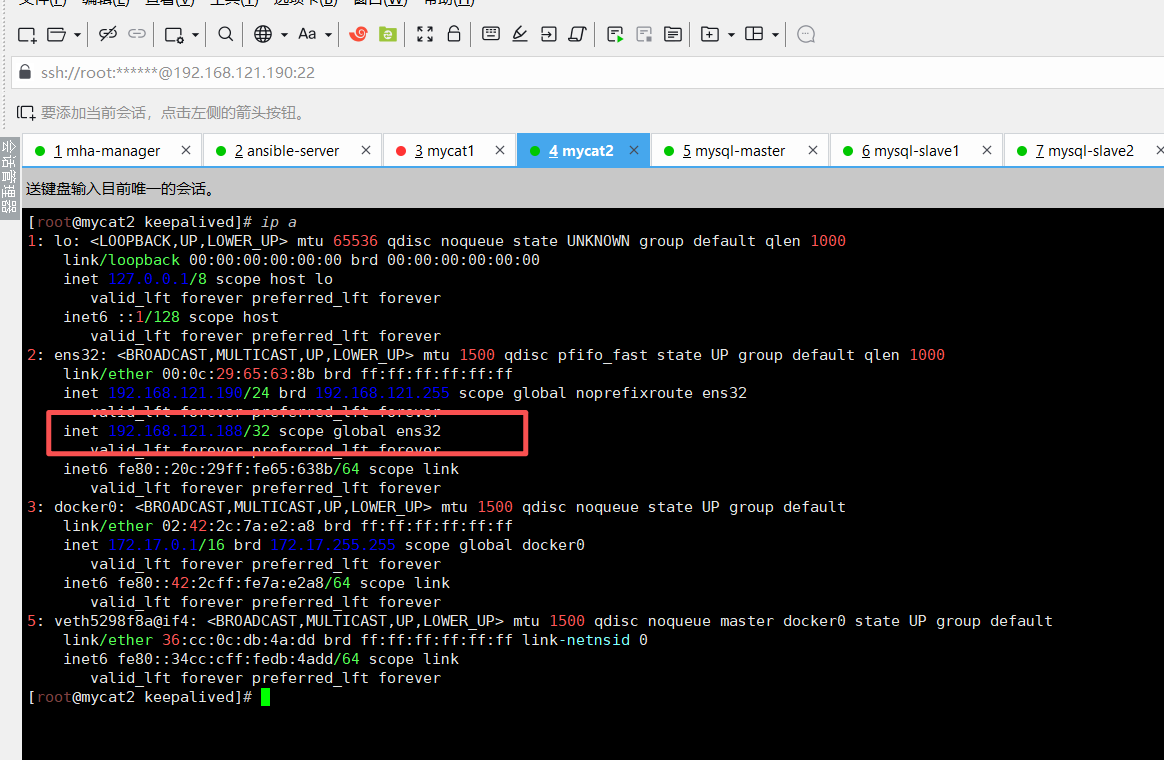
Task: Click the grayed Stop Logging icon
Action: [x=644, y=34]
